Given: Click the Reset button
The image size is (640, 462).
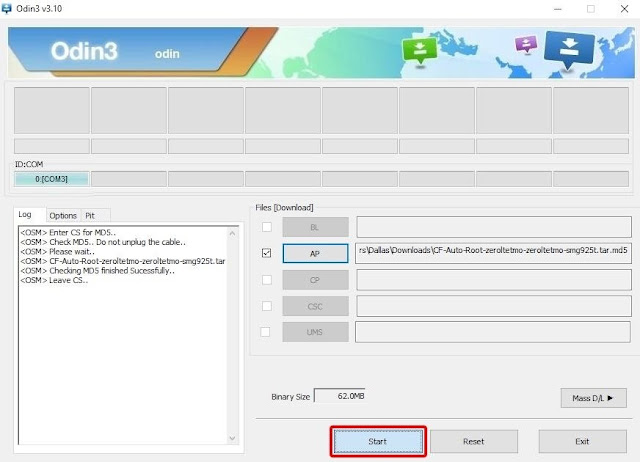Looking at the screenshot, I should (x=474, y=441).
